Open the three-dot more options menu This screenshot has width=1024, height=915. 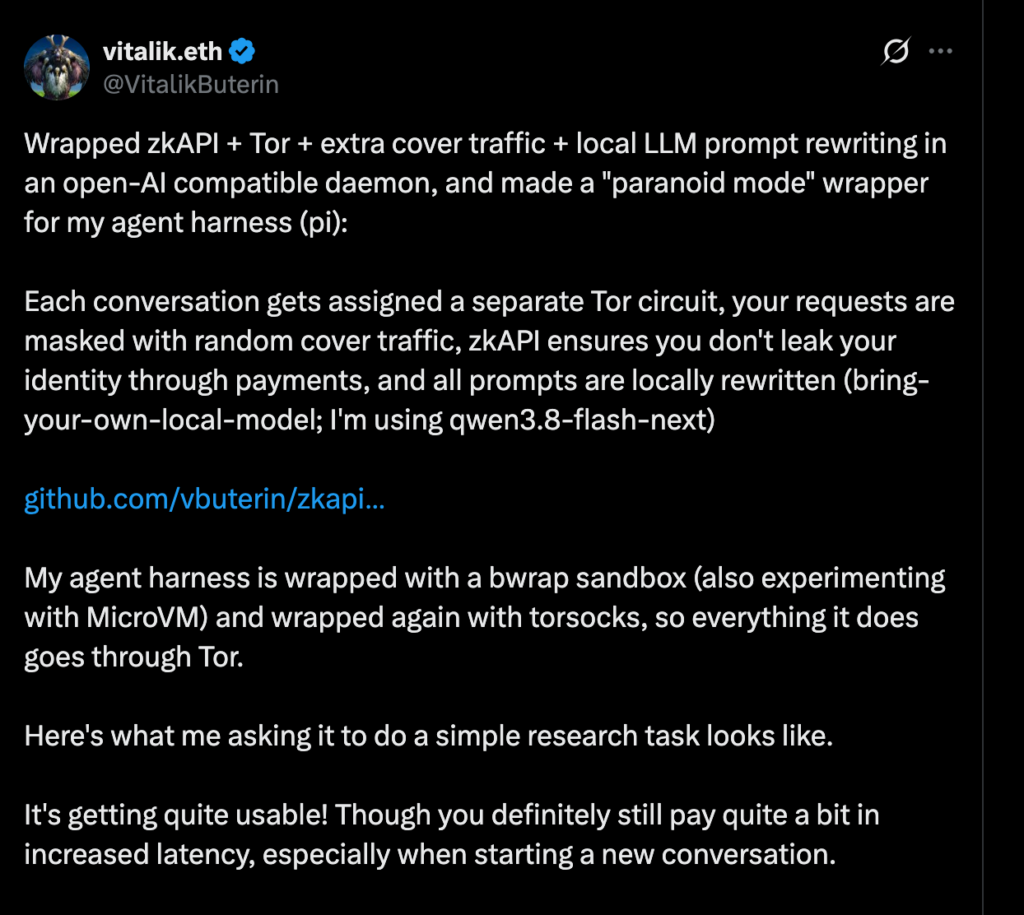click(x=940, y=51)
